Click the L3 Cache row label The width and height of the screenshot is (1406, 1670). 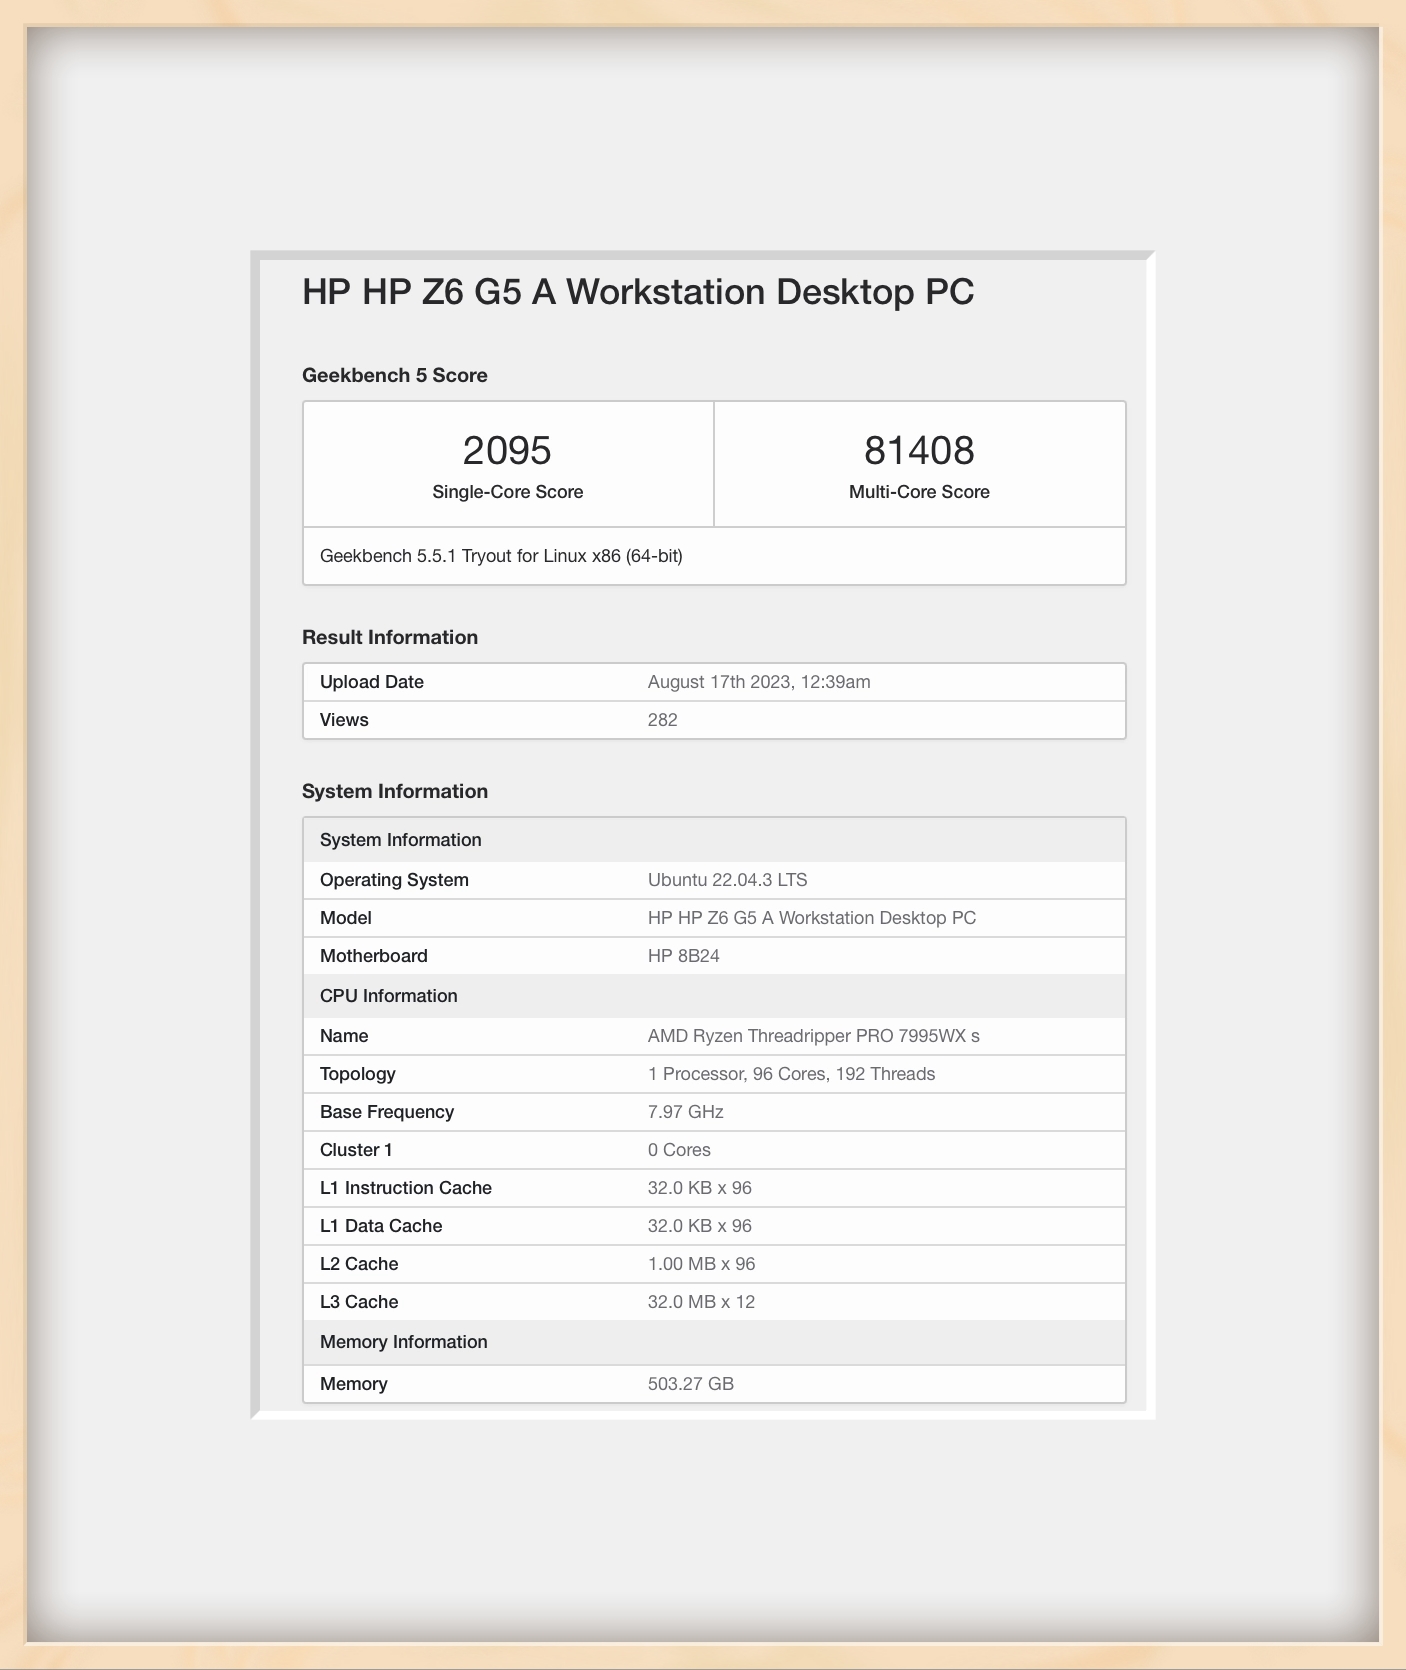coord(359,1302)
